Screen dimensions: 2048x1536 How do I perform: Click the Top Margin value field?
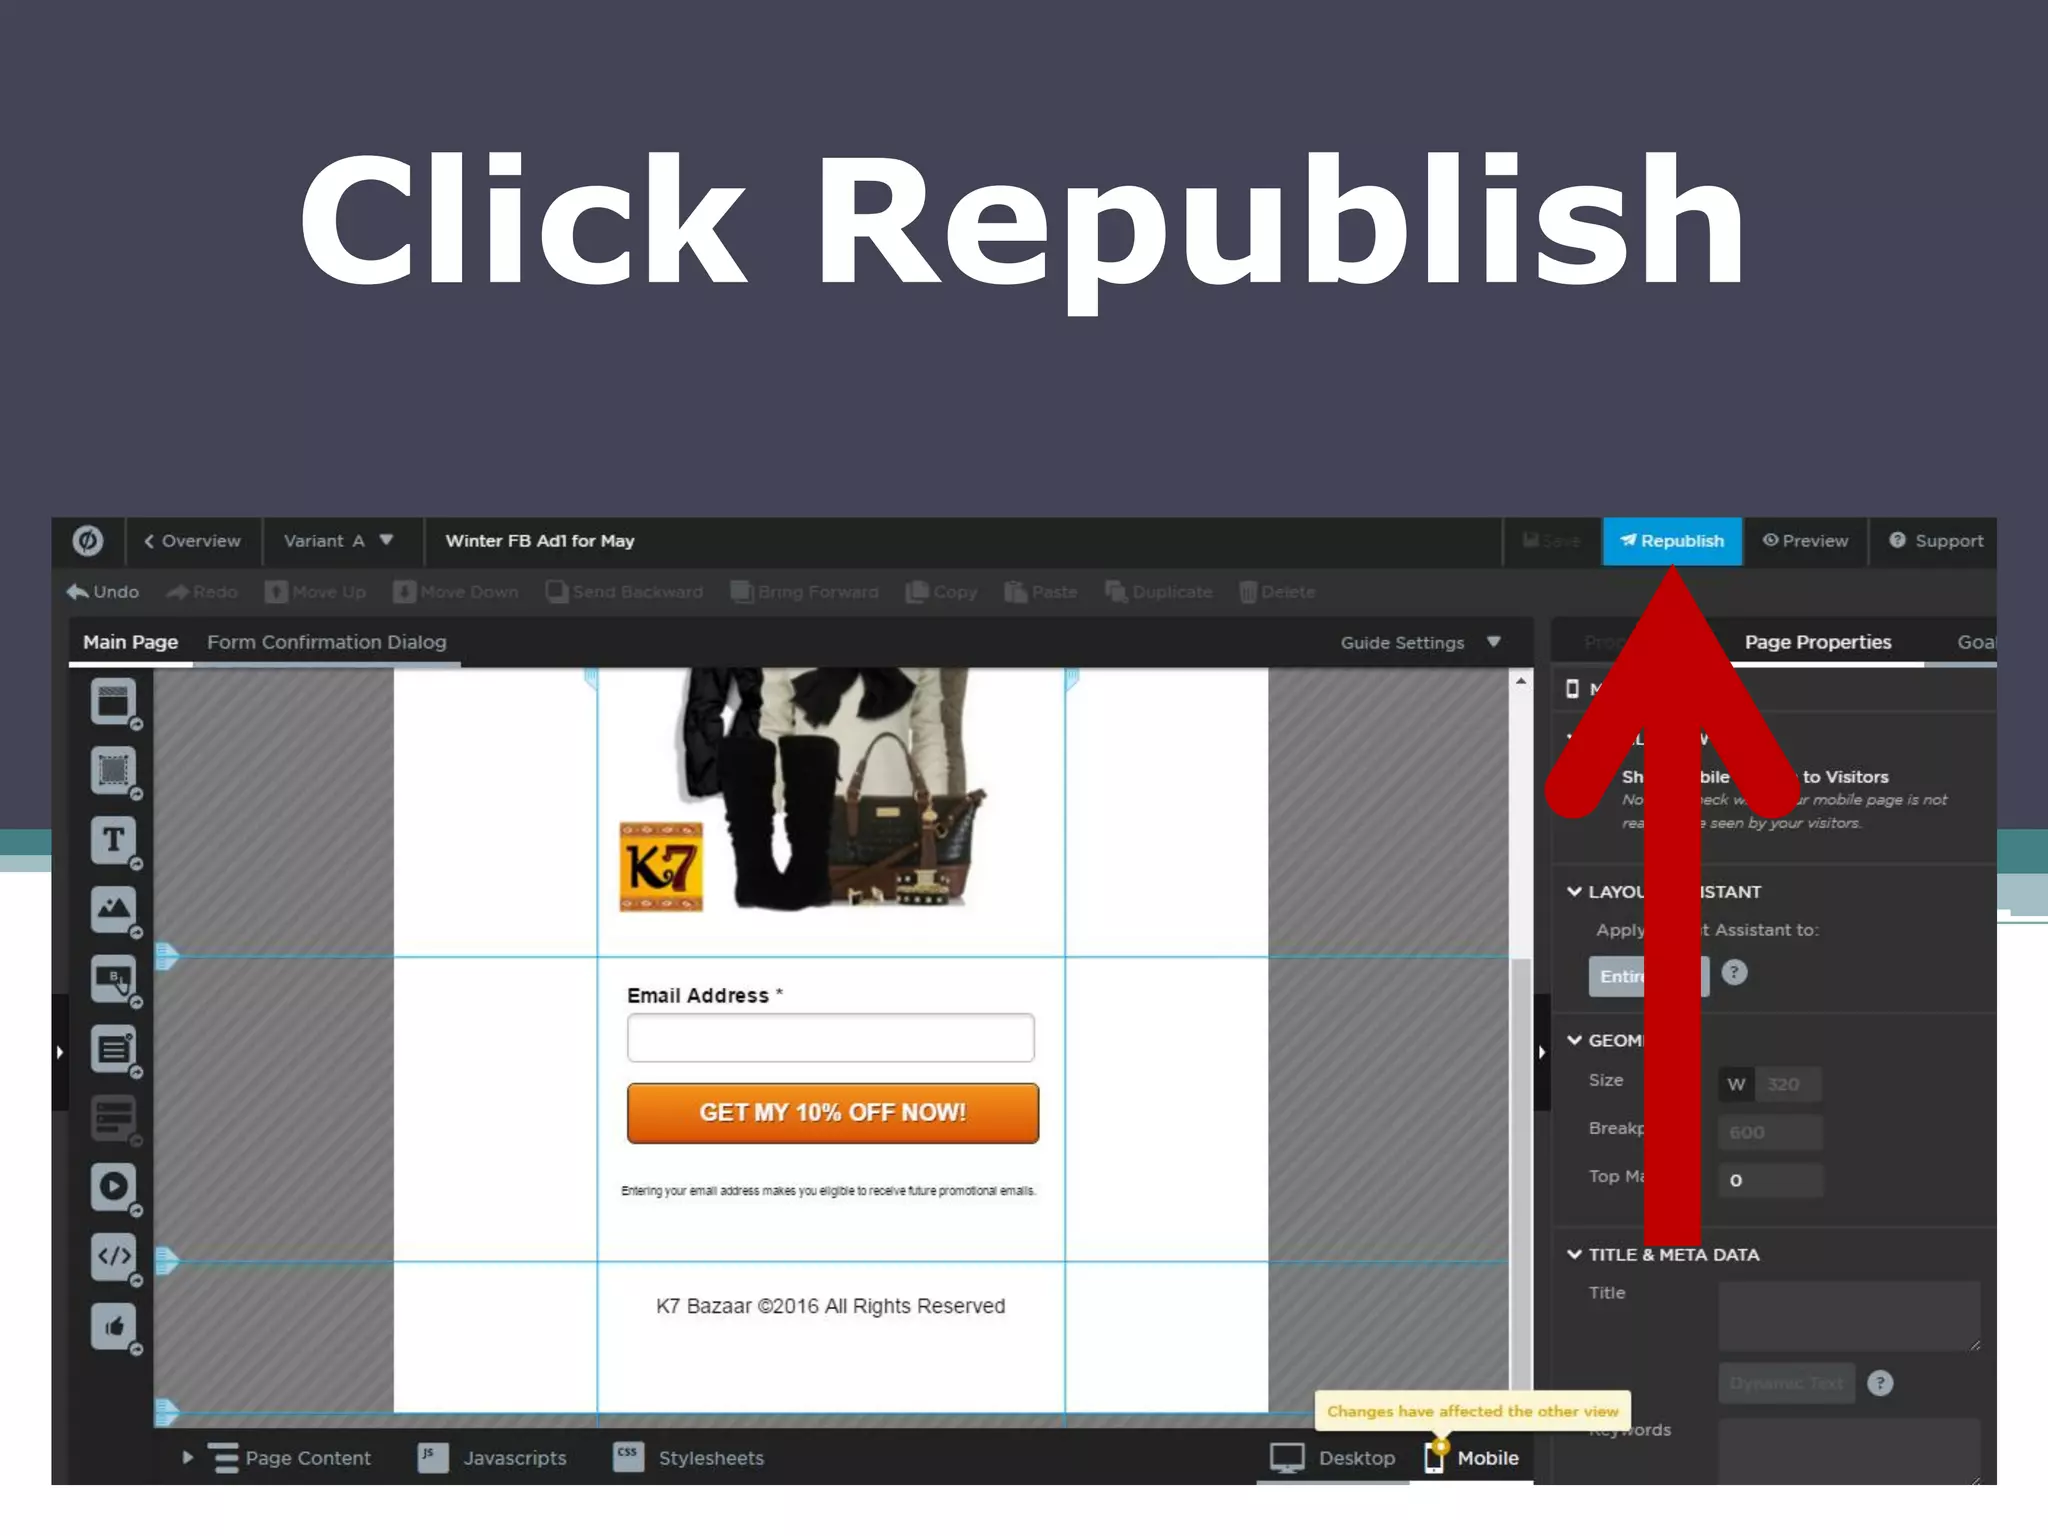pos(1771,1180)
